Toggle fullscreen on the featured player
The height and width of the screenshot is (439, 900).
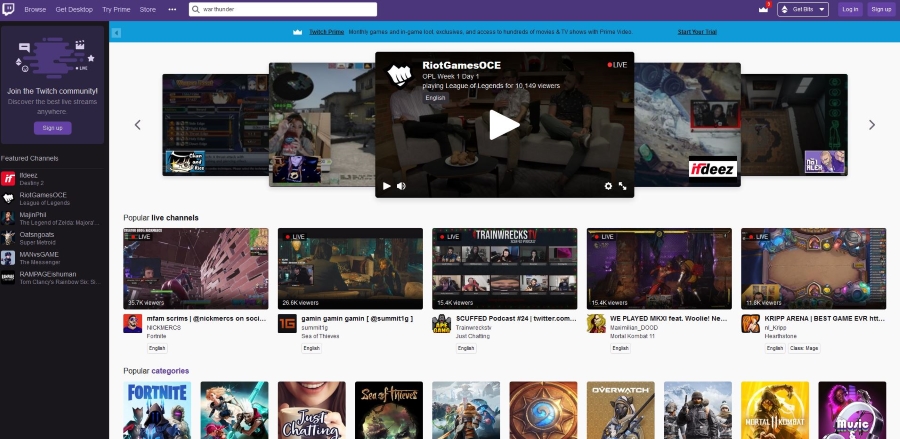(622, 186)
